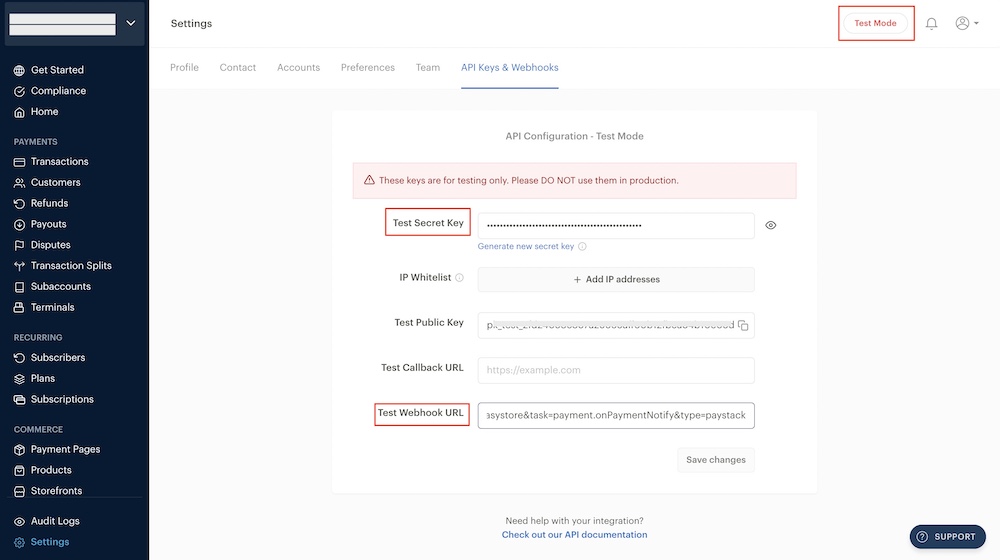The height and width of the screenshot is (560, 1000).
Task: Click the IP Whitelist info icon
Action: coord(460,278)
